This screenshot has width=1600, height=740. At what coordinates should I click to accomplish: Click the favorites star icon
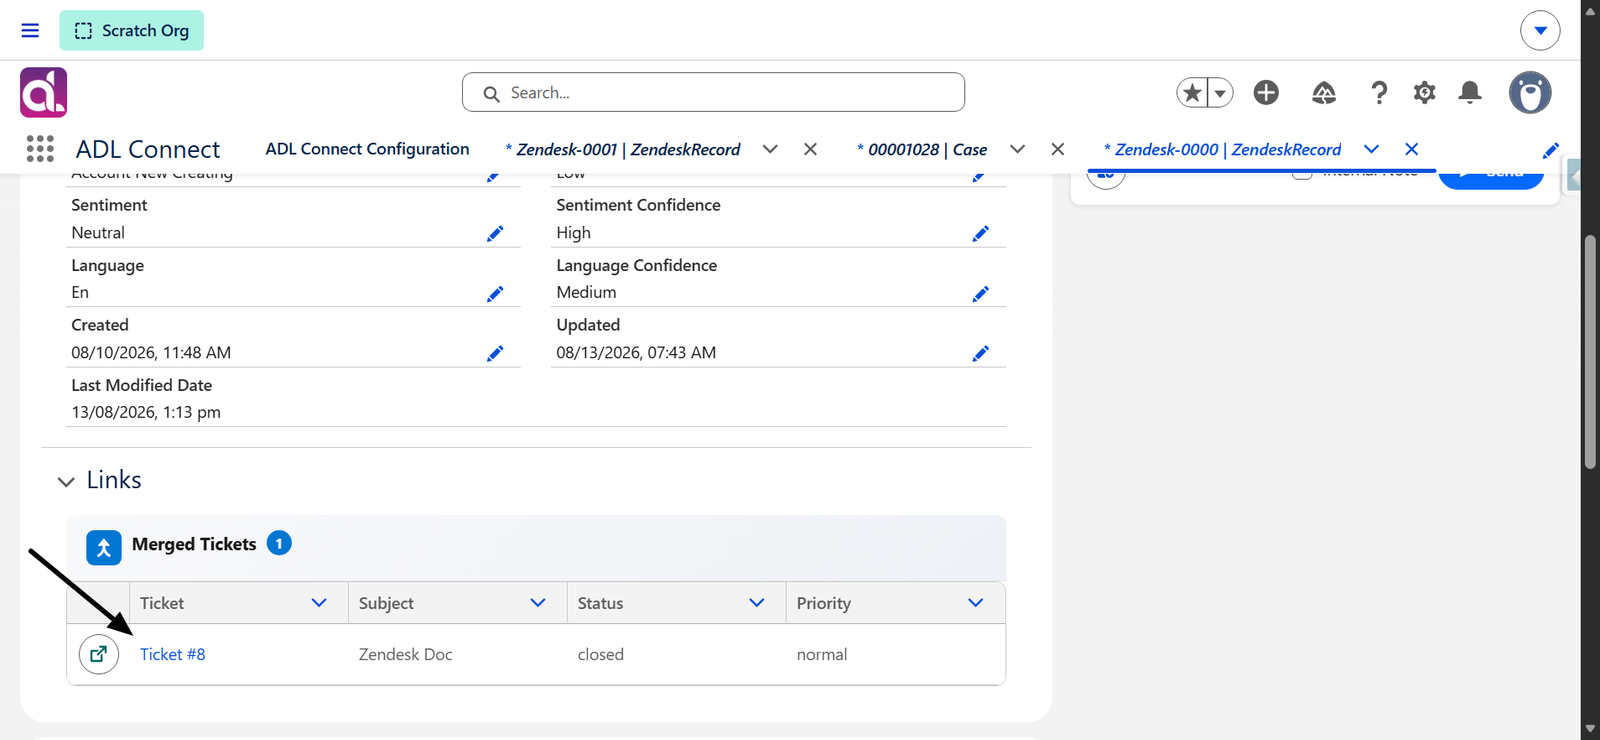1192,92
